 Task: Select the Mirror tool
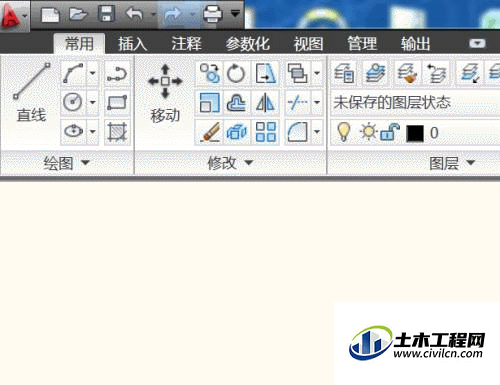265,102
